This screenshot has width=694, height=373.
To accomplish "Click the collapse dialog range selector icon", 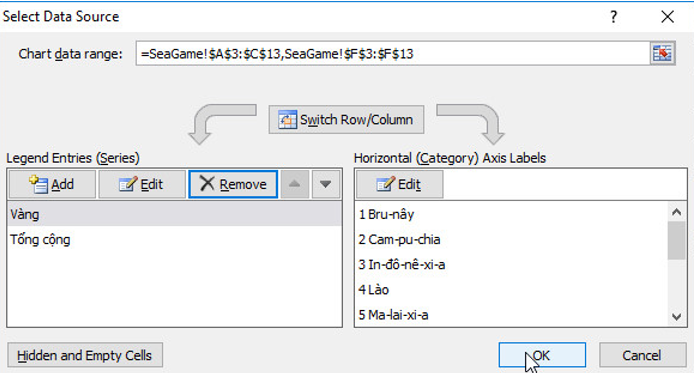I will pyautogui.click(x=662, y=54).
